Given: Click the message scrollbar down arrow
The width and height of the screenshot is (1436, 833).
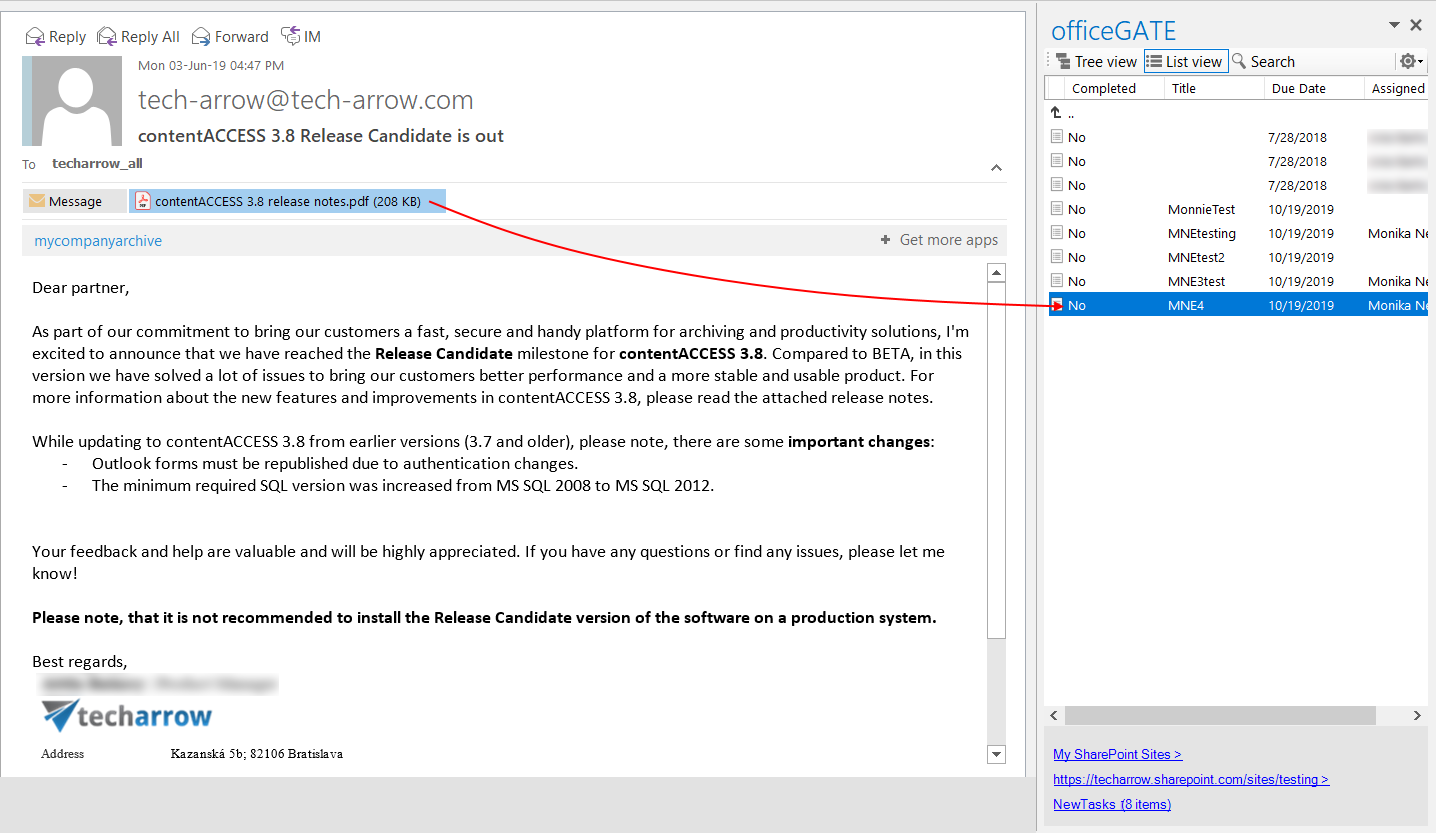Looking at the screenshot, I should click(995, 753).
